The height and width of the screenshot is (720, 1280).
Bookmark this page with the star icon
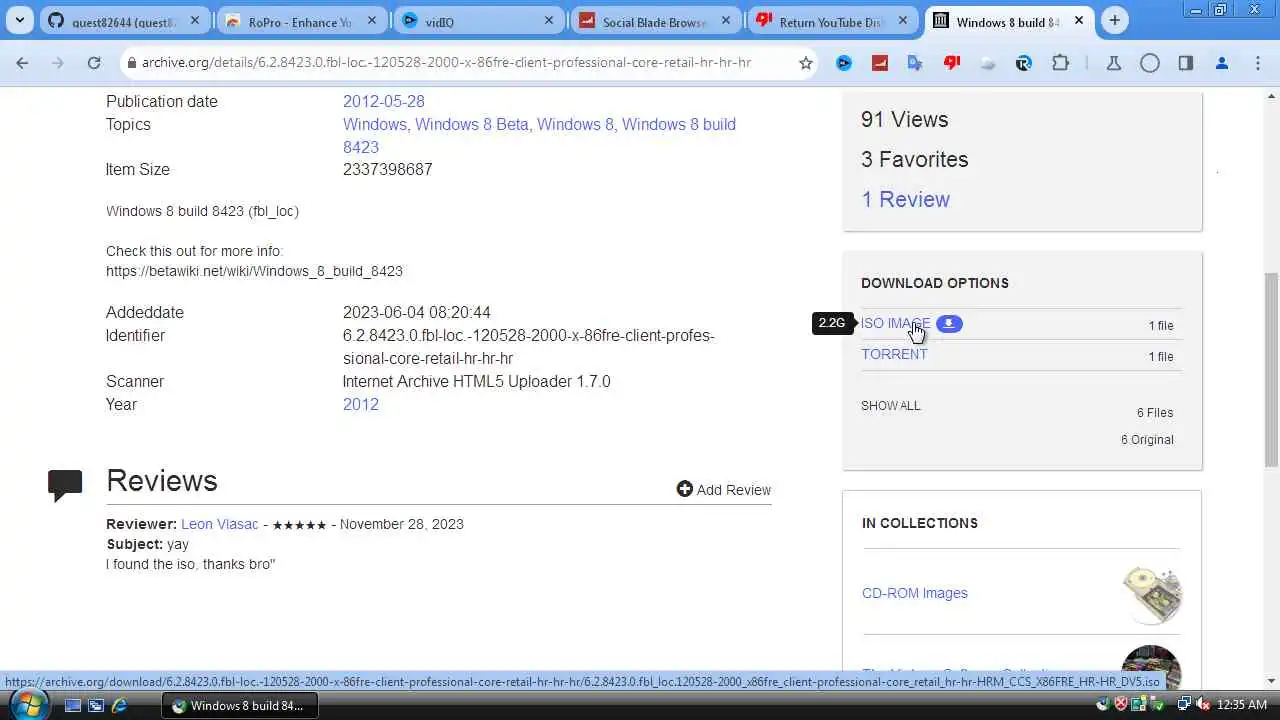(806, 62)
